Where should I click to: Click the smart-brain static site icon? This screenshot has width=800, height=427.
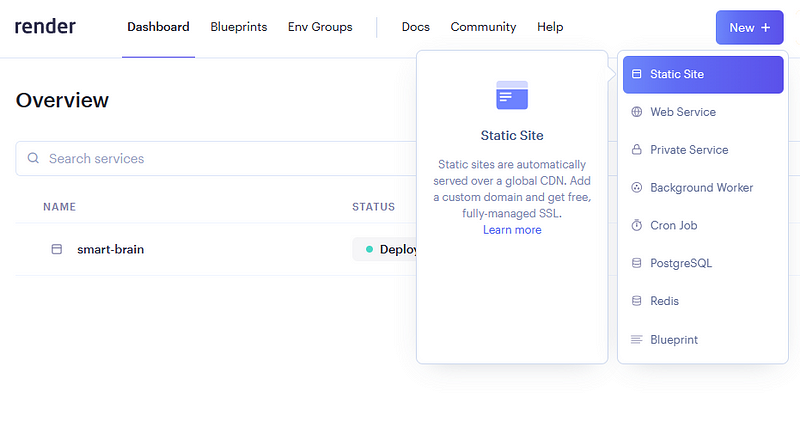pyautogui.click(x=57, y=249)
